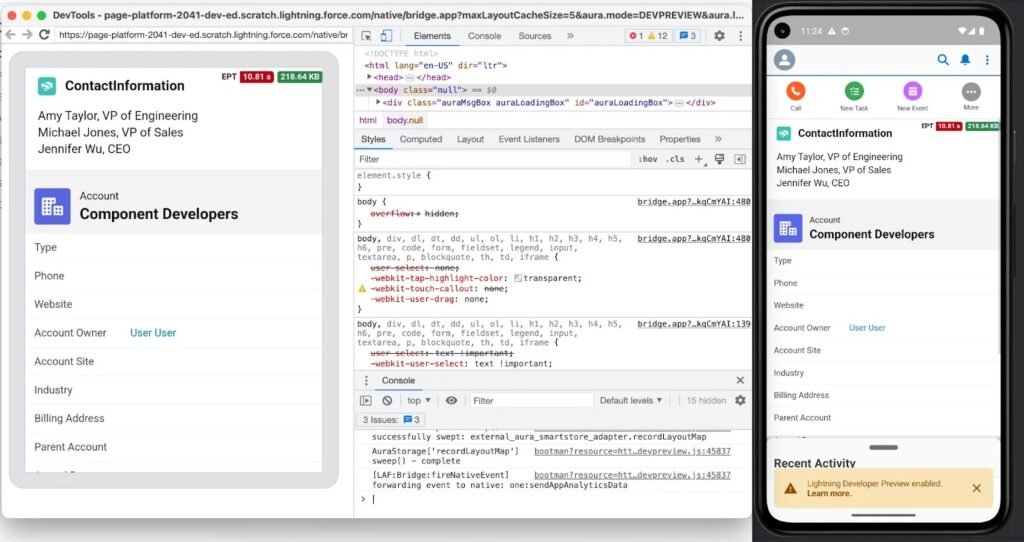Open the Properties pane tab
Viewport: 1024px width, 542px height.
tap(680, 139)
